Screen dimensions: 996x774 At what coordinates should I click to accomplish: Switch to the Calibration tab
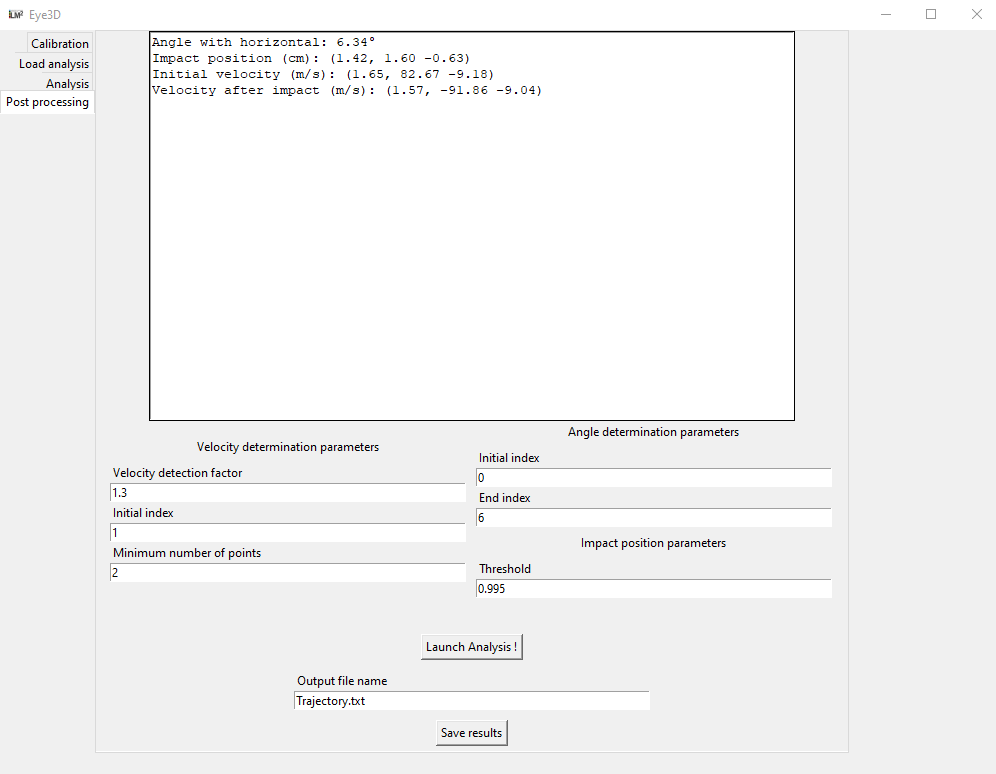60,43
